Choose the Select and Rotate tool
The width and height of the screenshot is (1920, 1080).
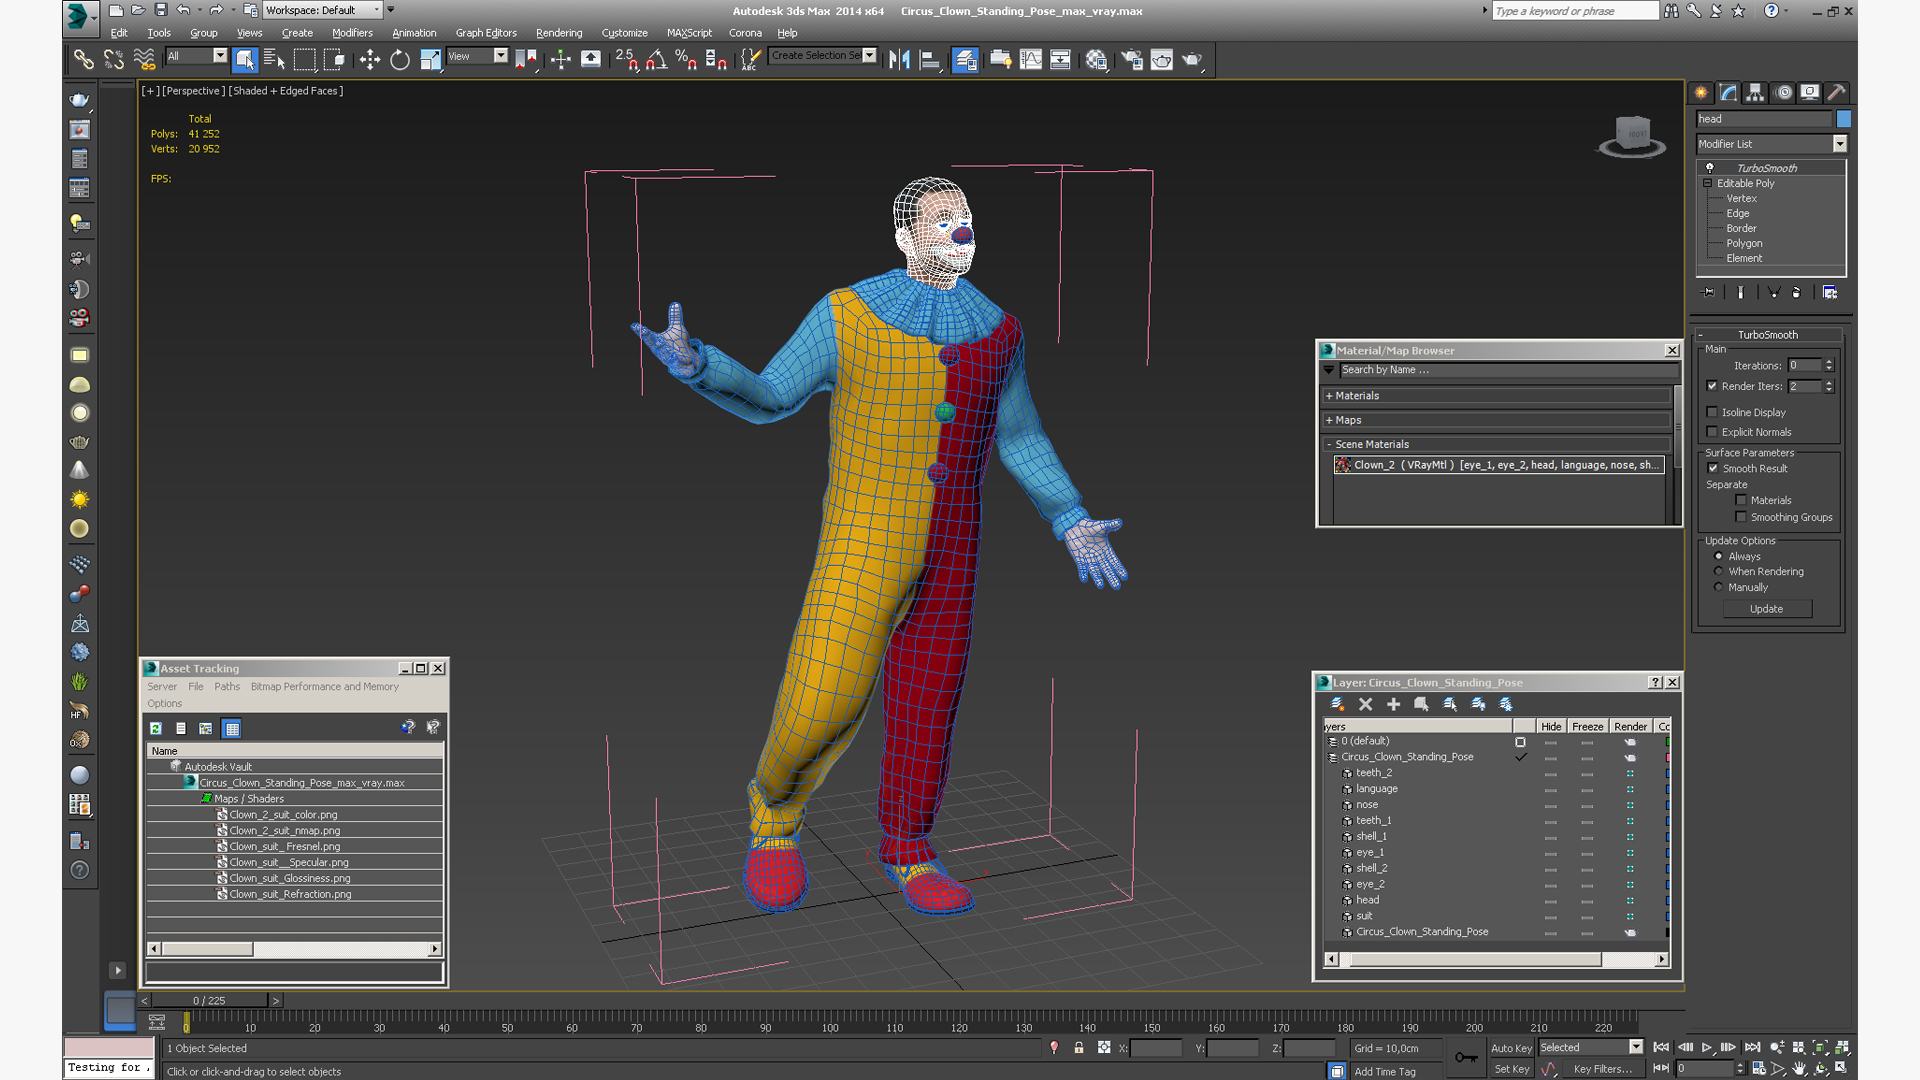[400, 60]
